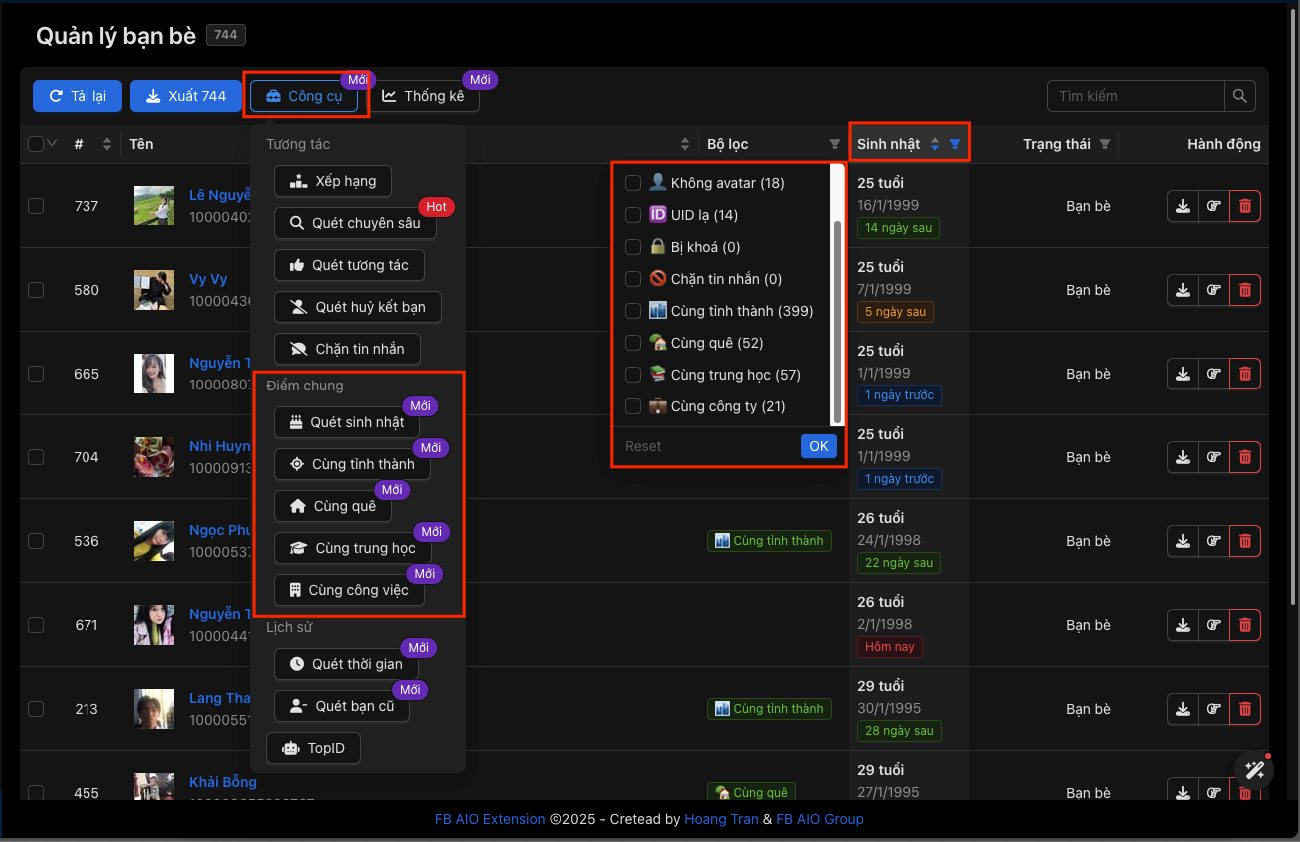The image size is (1300, 842).
Task: Click the blue filter icon beside Sinh nhật
Action: (x=955, y=144)
